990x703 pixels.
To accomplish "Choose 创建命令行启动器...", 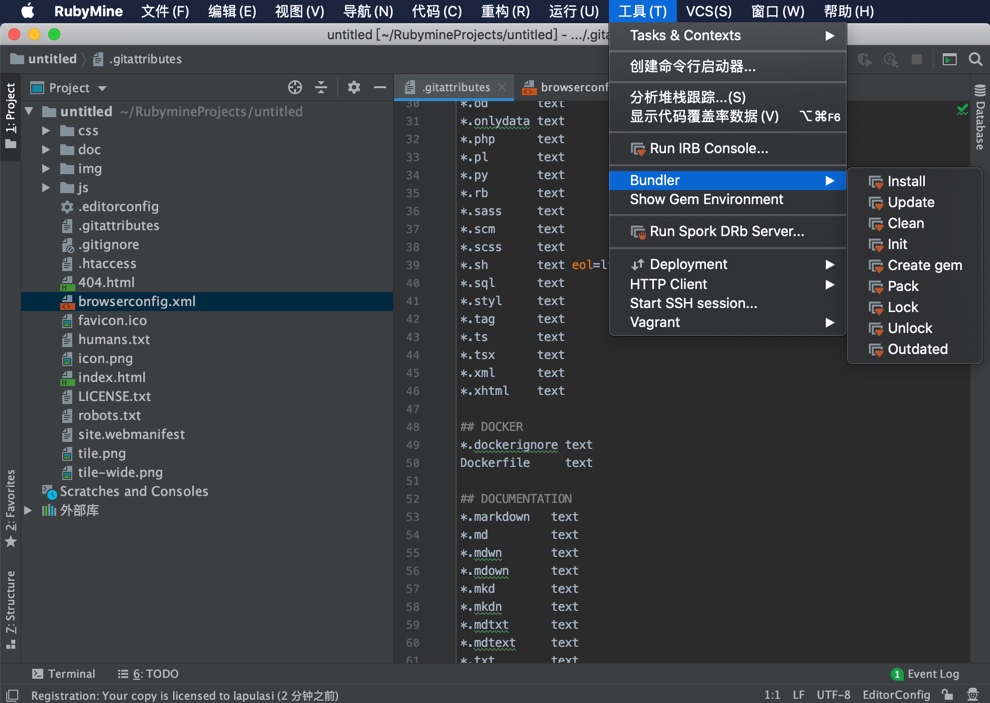I will coord(727,66).
